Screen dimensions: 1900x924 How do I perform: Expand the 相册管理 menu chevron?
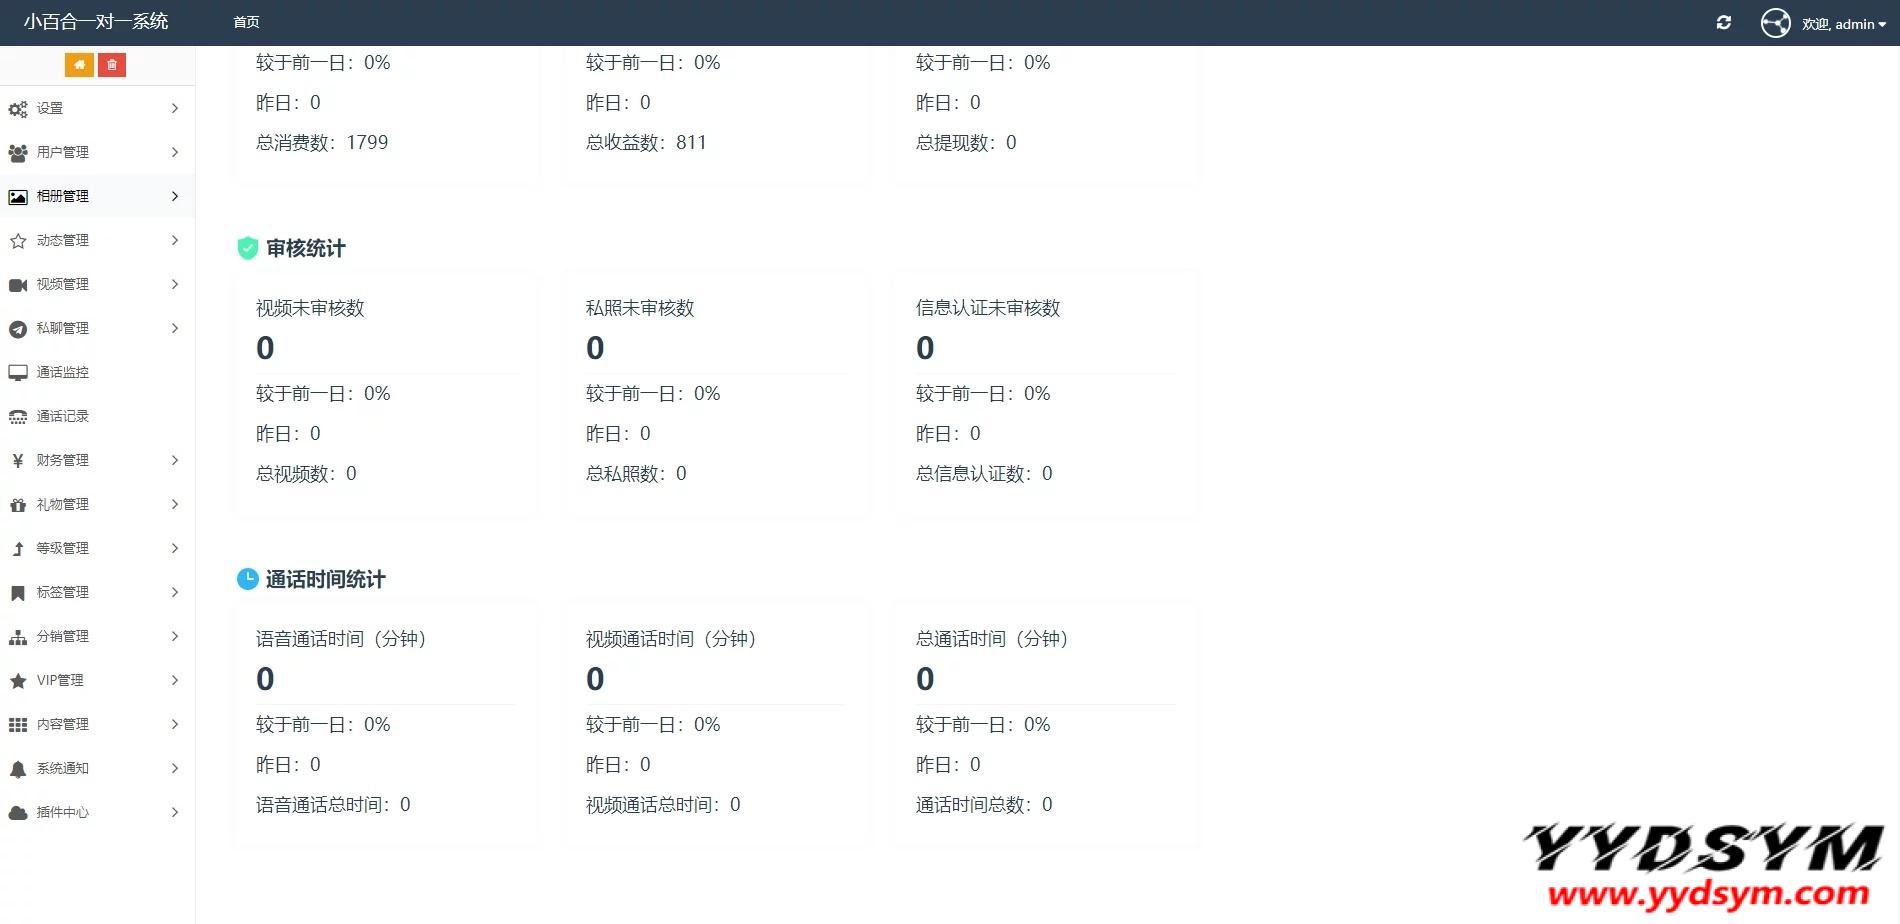[175, 196]
